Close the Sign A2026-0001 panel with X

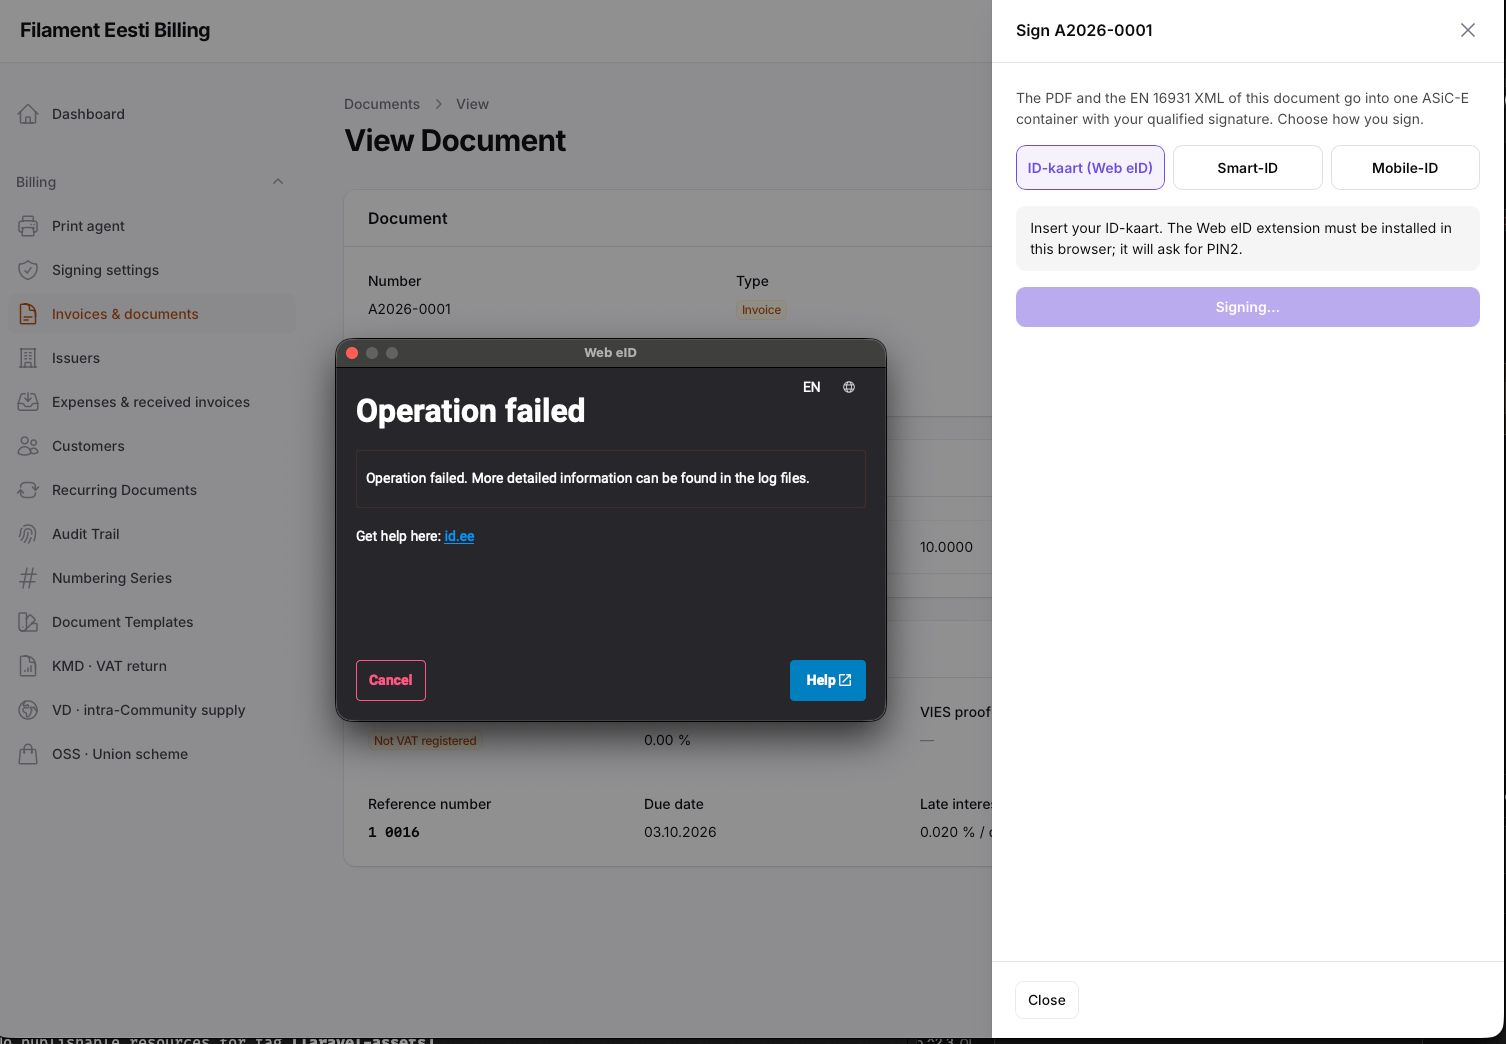(x=1468, y=30)
